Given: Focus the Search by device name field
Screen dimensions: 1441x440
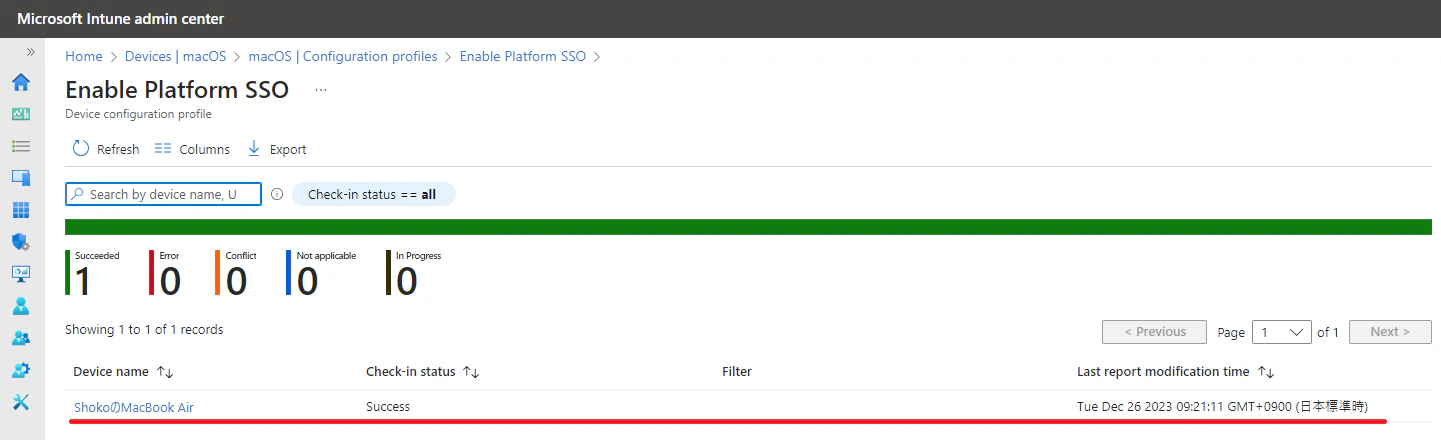Looking at the screenshot, I should (163, 194).
